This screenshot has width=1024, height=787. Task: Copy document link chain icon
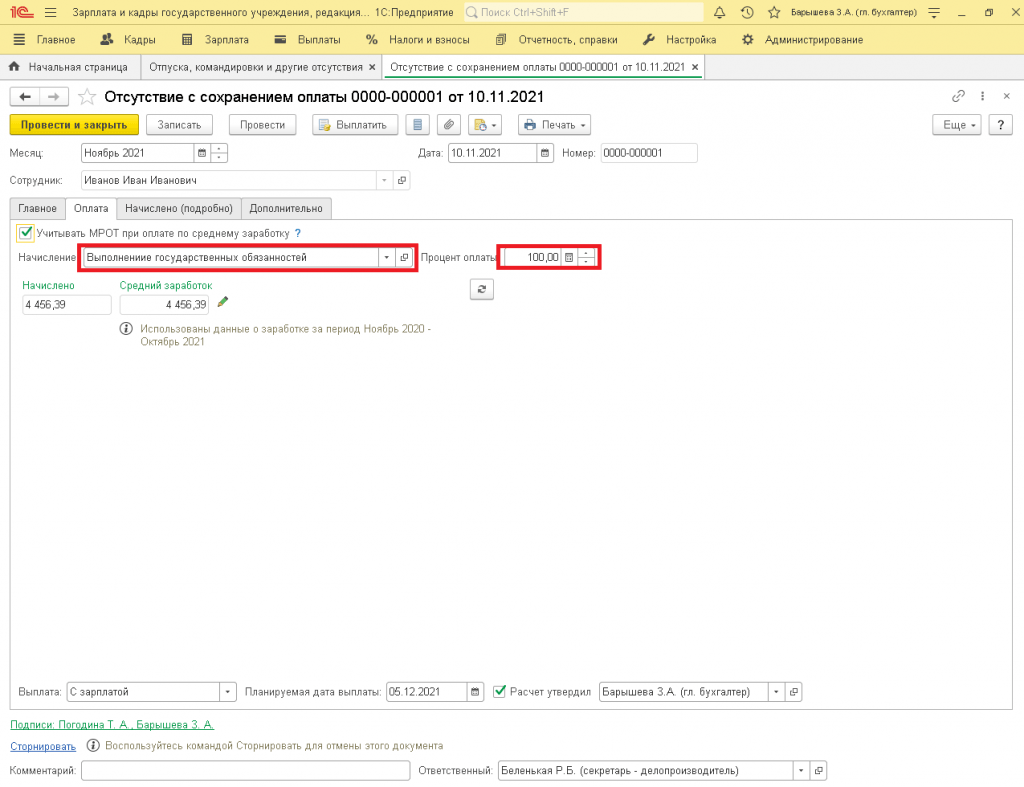958,96
